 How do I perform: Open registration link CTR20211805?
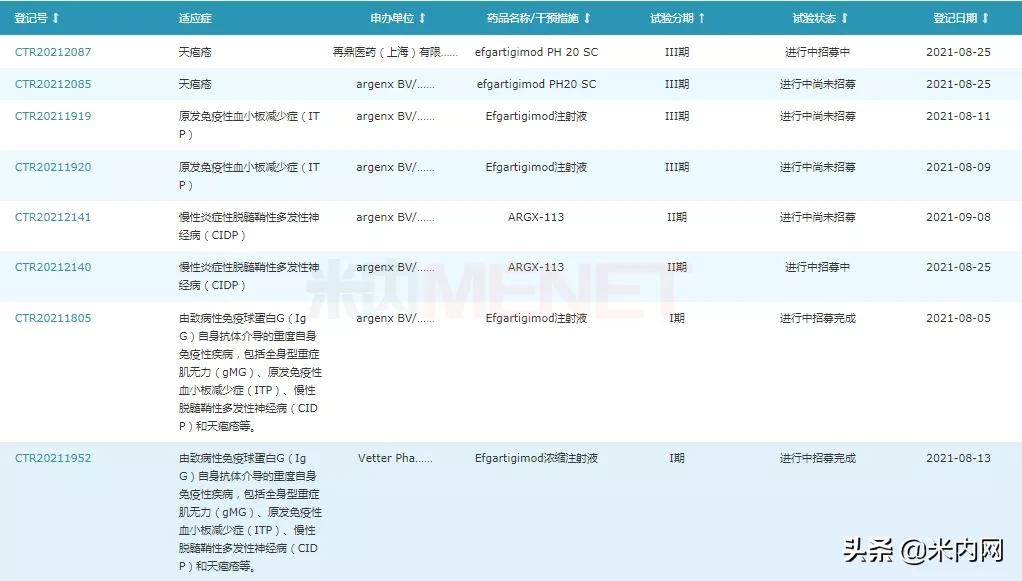coord(53,318)
